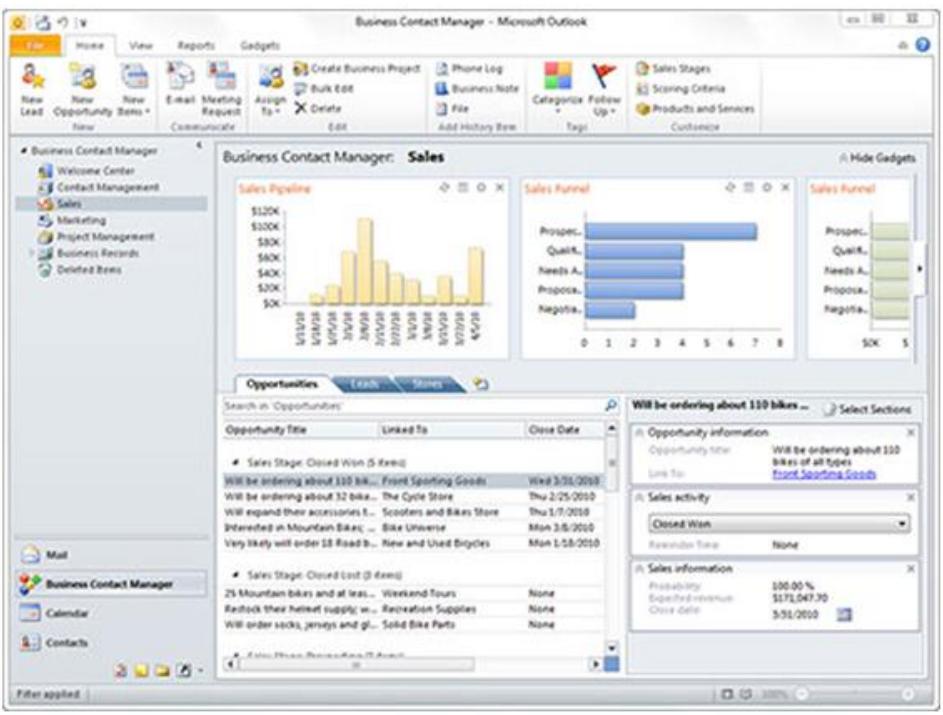Open the New Items menu
The width and height of the screenshot is (943, 715).
(134, 90)
